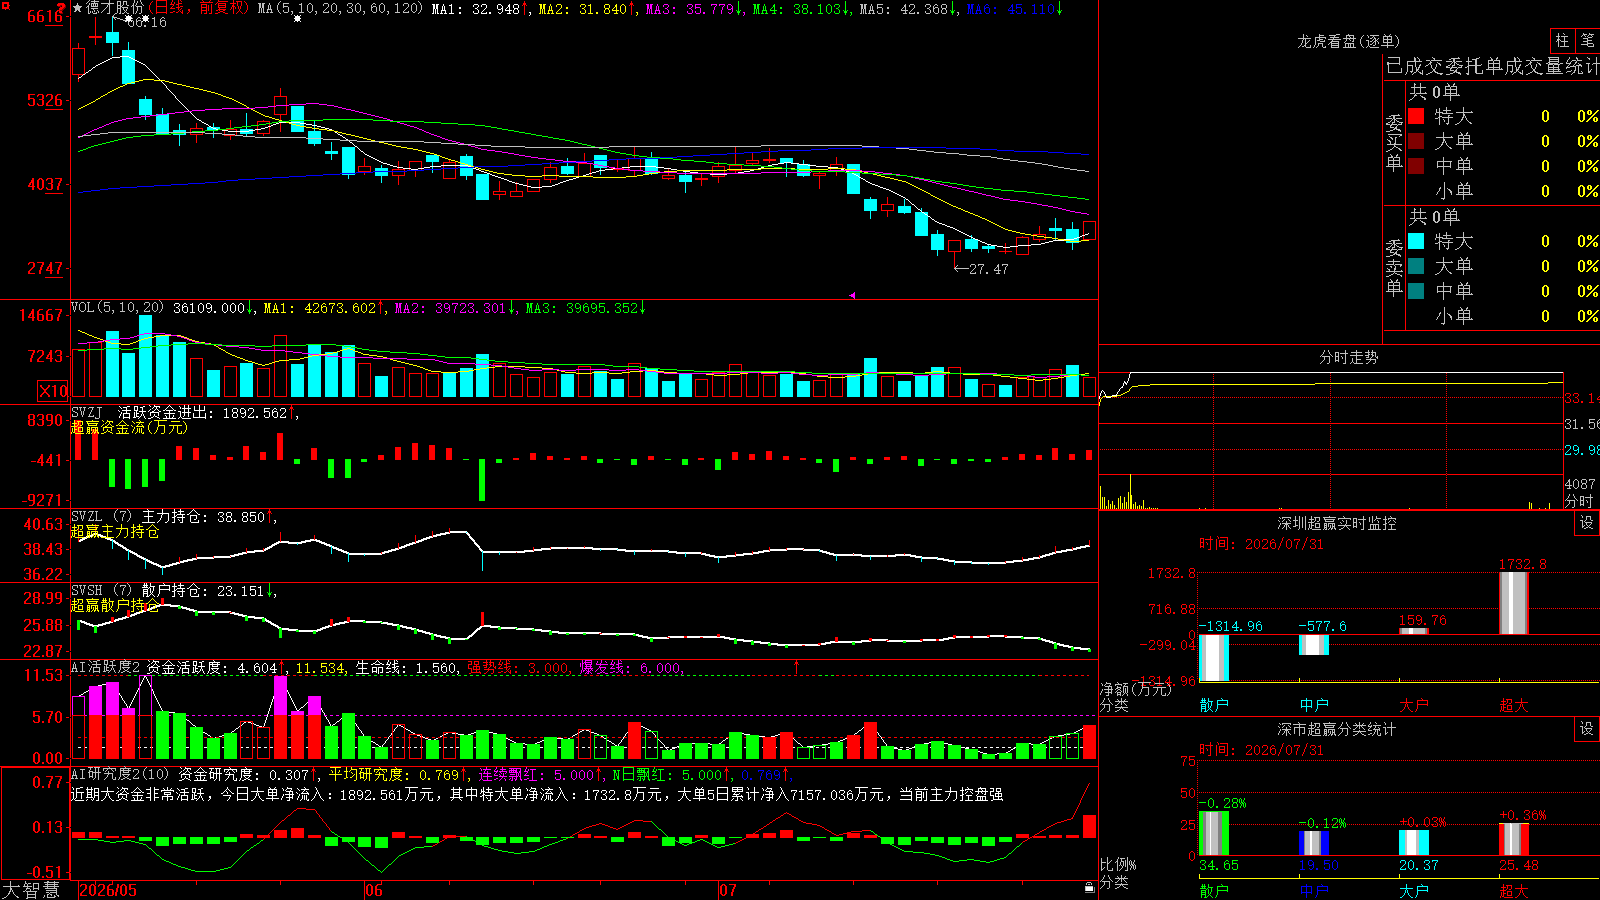Click the 大智慧 logo in the bottom-left corner

point(31,890)
